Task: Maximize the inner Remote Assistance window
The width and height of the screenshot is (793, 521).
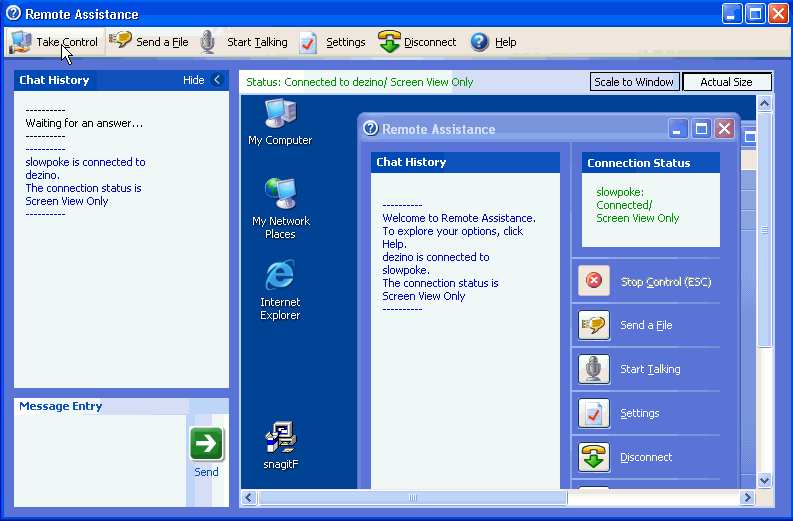Action: pos(701,128)
